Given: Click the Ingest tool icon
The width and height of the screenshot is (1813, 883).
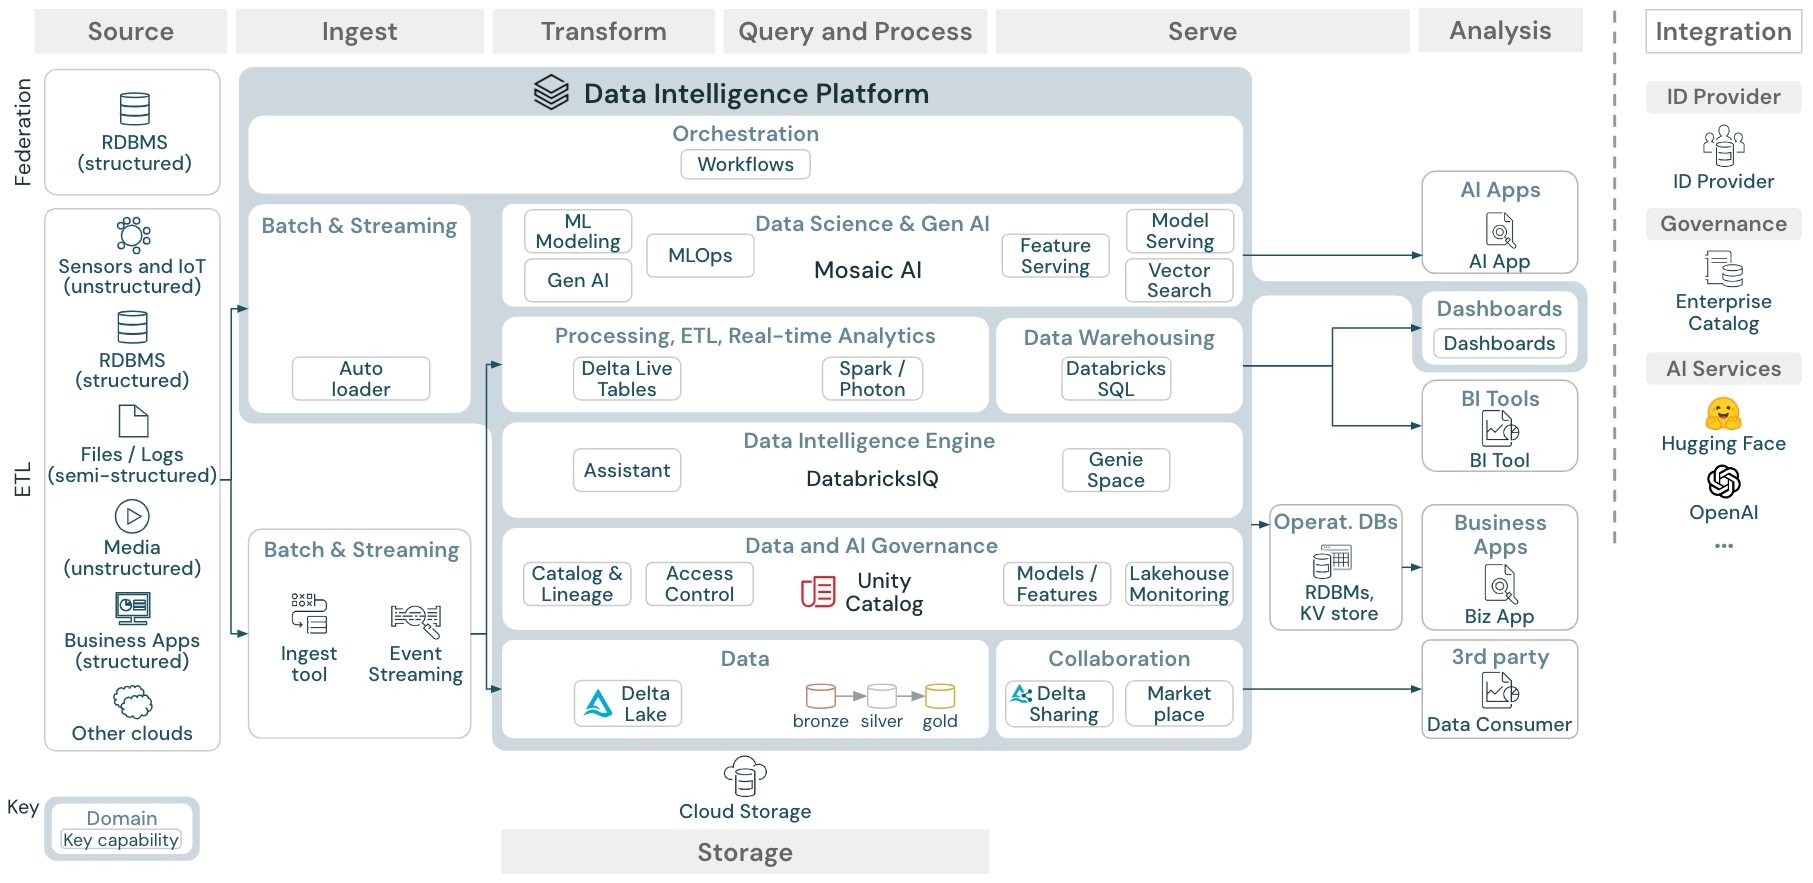Looking at the screenshot, I should pos(309,613).
